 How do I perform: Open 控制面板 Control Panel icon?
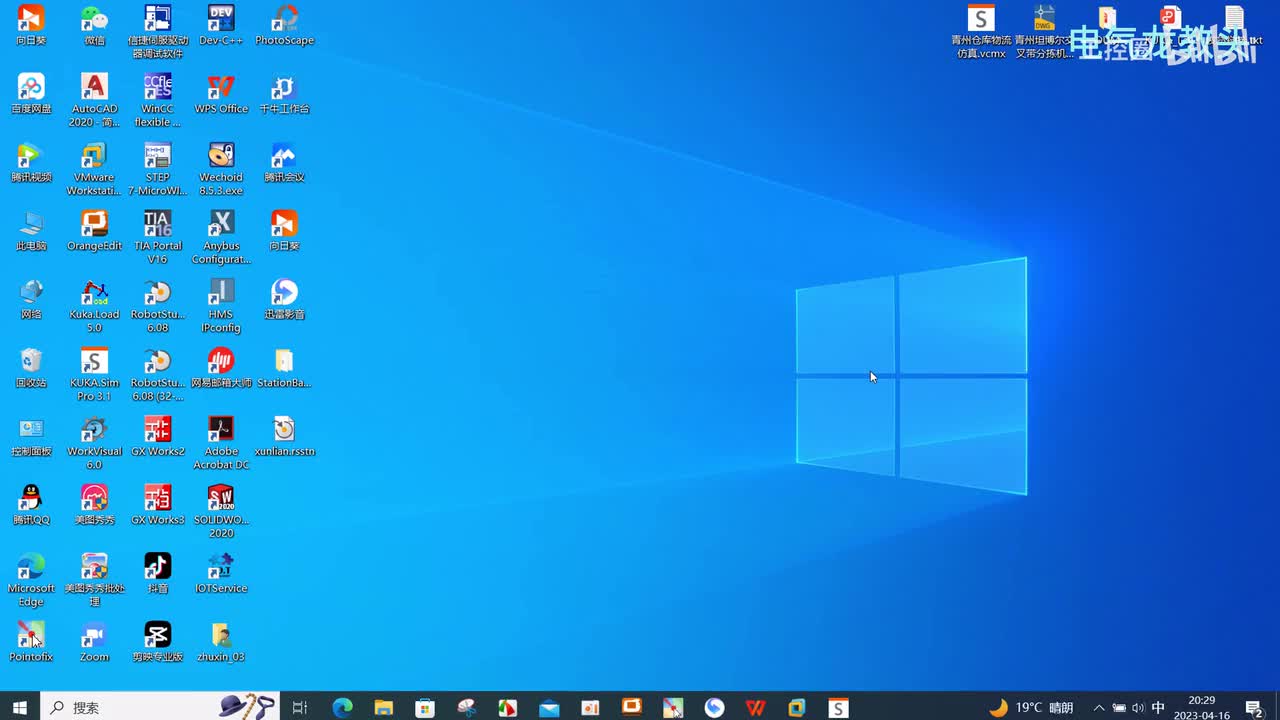coord(31,437)
